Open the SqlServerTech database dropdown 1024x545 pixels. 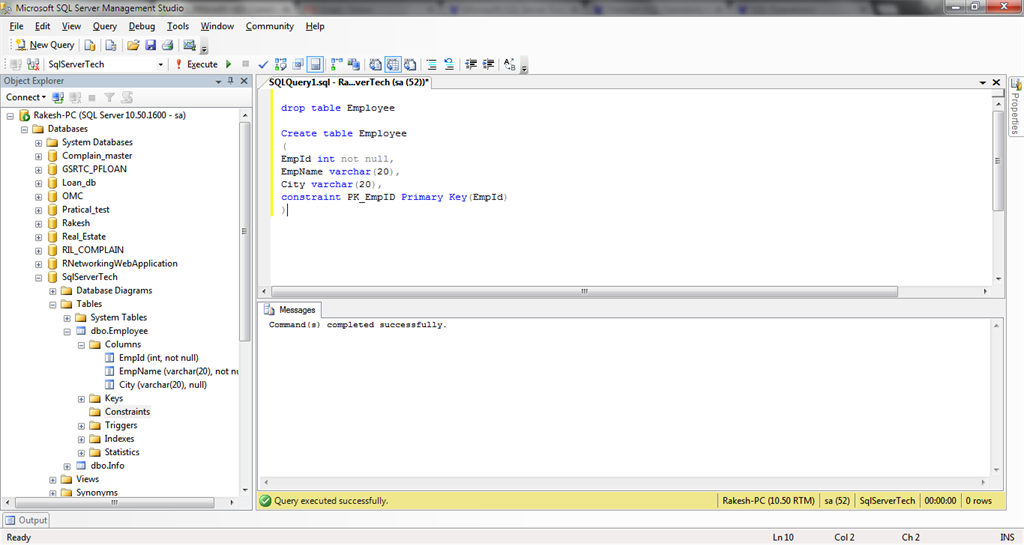point(161,64)
